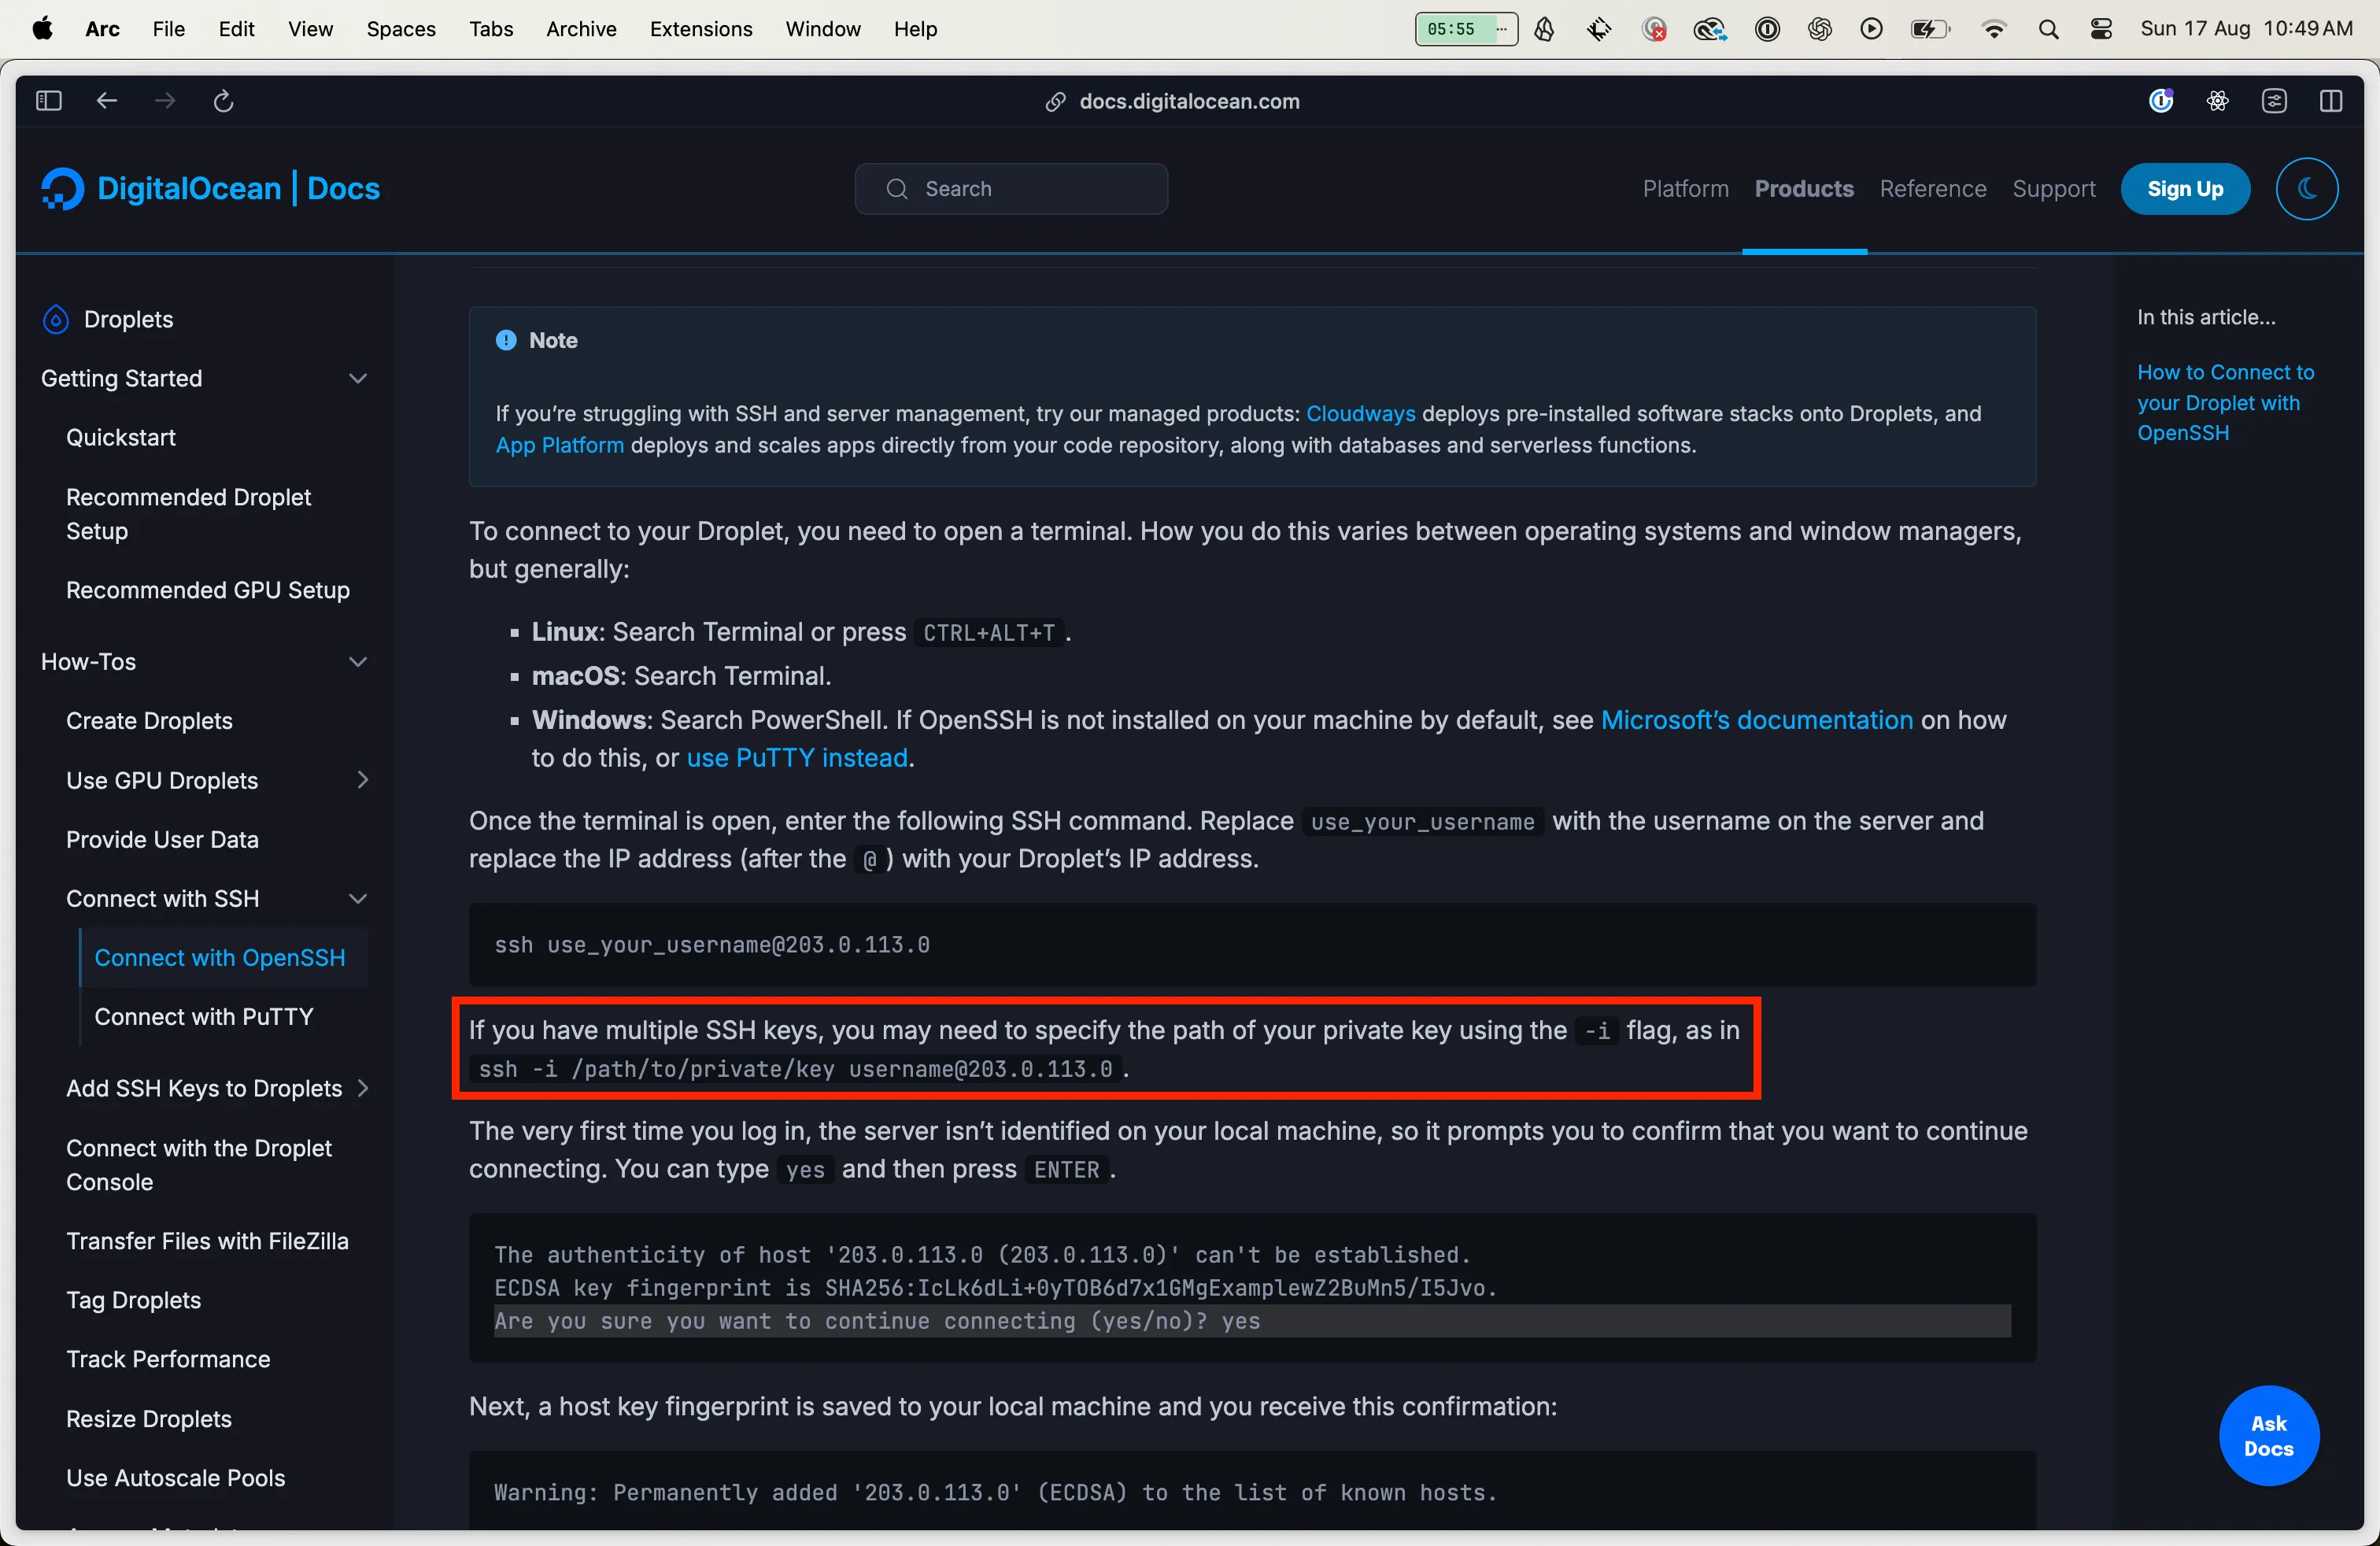Viewport: 2380px width, 1546px height.
Task: Expand the Use GPU Droplets section
Action: pos(363,780)
